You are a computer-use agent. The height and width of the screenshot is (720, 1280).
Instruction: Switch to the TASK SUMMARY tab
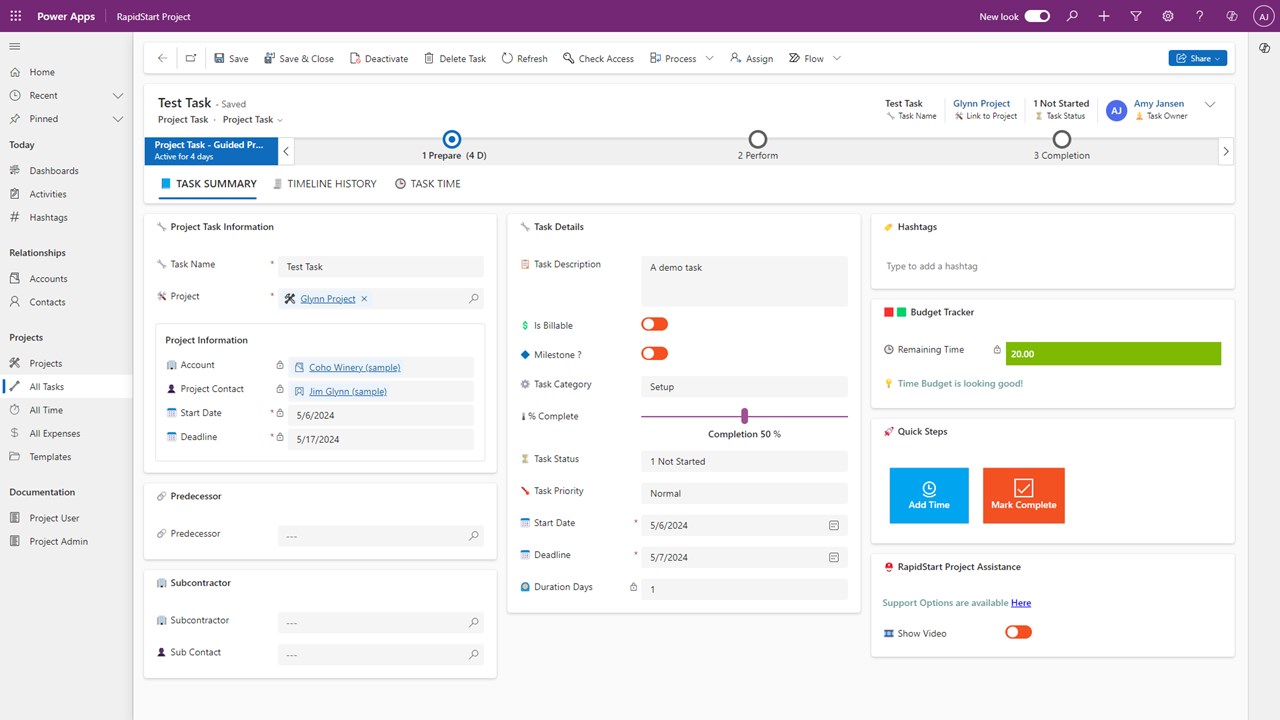(209, 184)
